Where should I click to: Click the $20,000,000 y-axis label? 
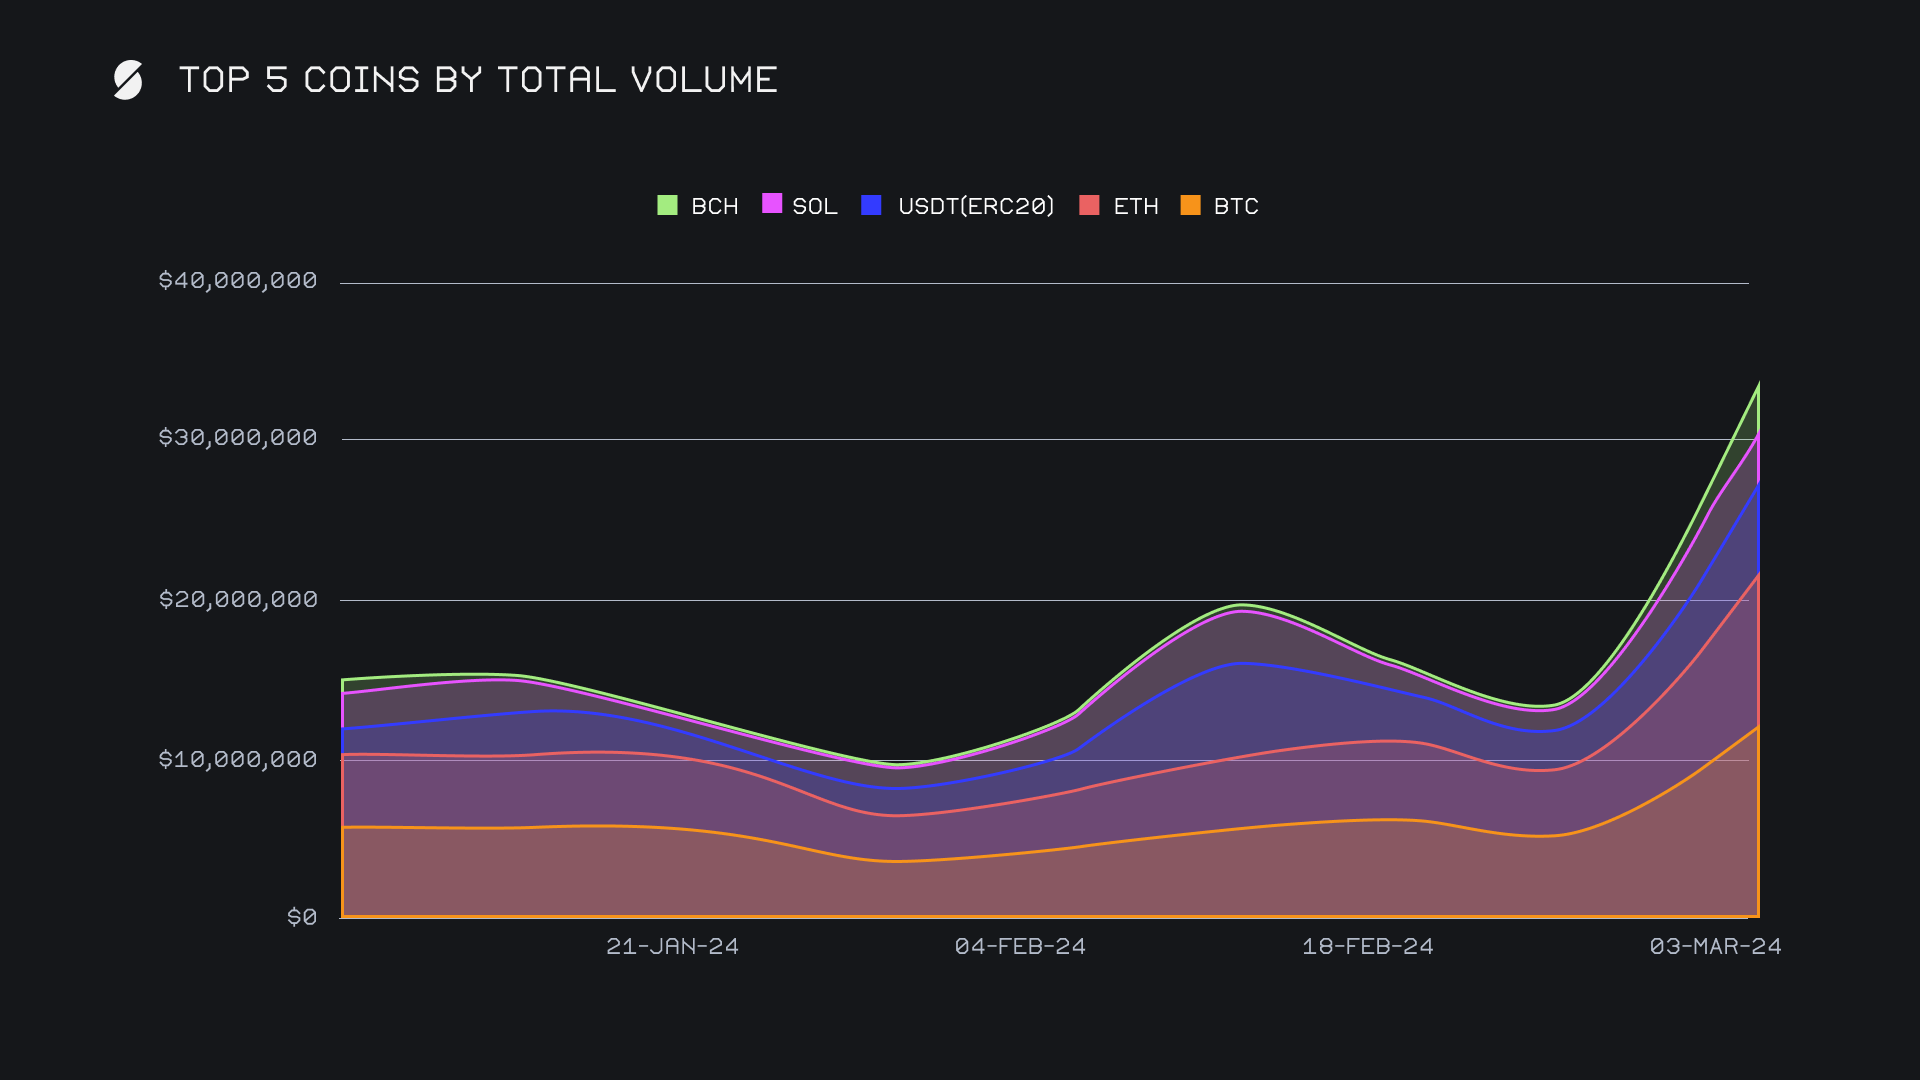[237, 599]
